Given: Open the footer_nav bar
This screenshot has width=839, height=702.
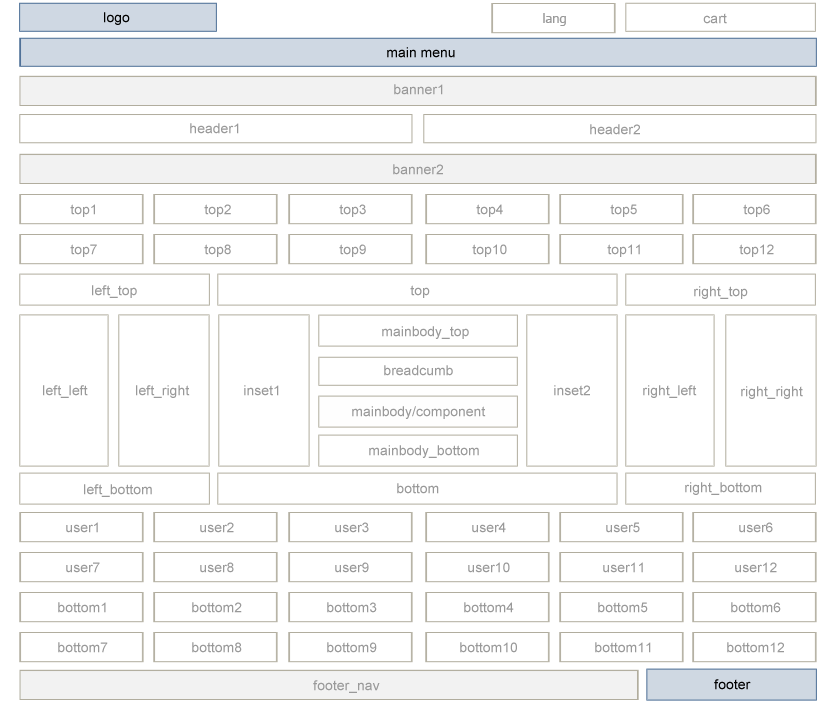Looking at the screenshot, I should tap(328, 685).
